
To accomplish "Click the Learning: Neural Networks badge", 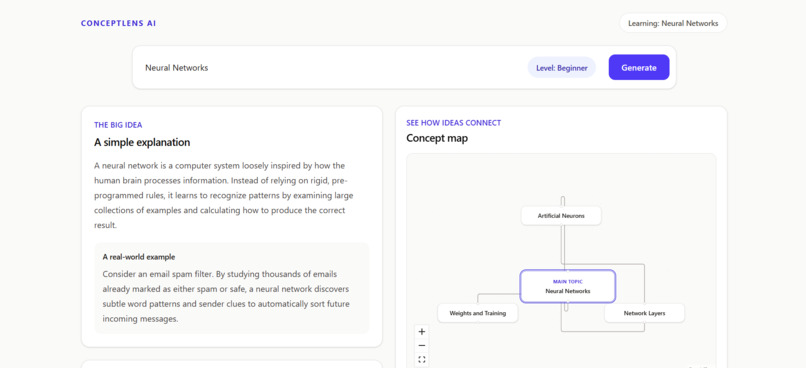I will click(673, 23).
